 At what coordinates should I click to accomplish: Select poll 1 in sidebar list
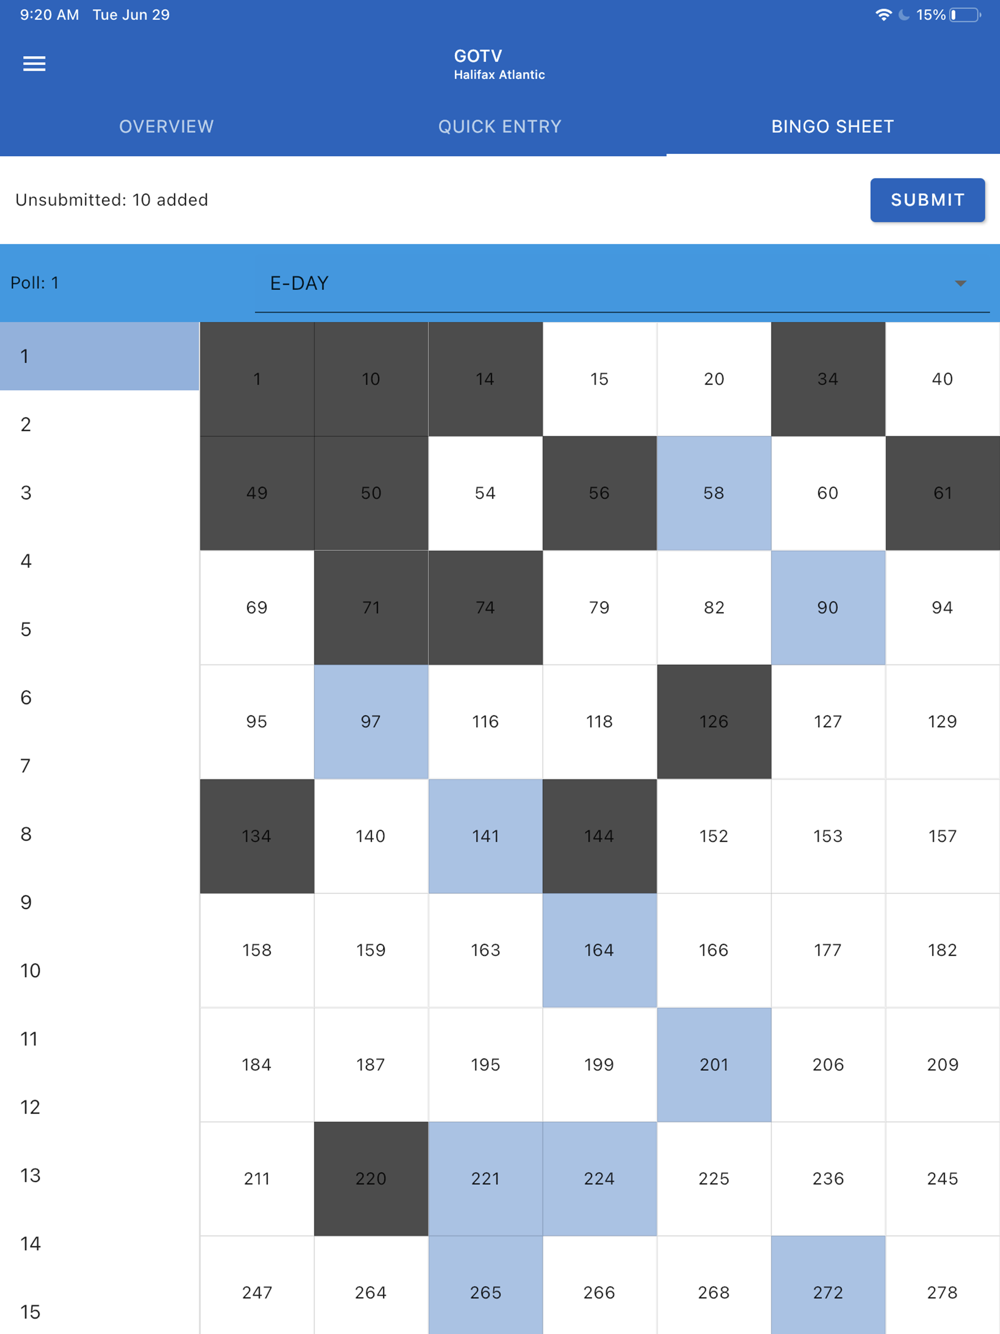click(x=99, y=356)
